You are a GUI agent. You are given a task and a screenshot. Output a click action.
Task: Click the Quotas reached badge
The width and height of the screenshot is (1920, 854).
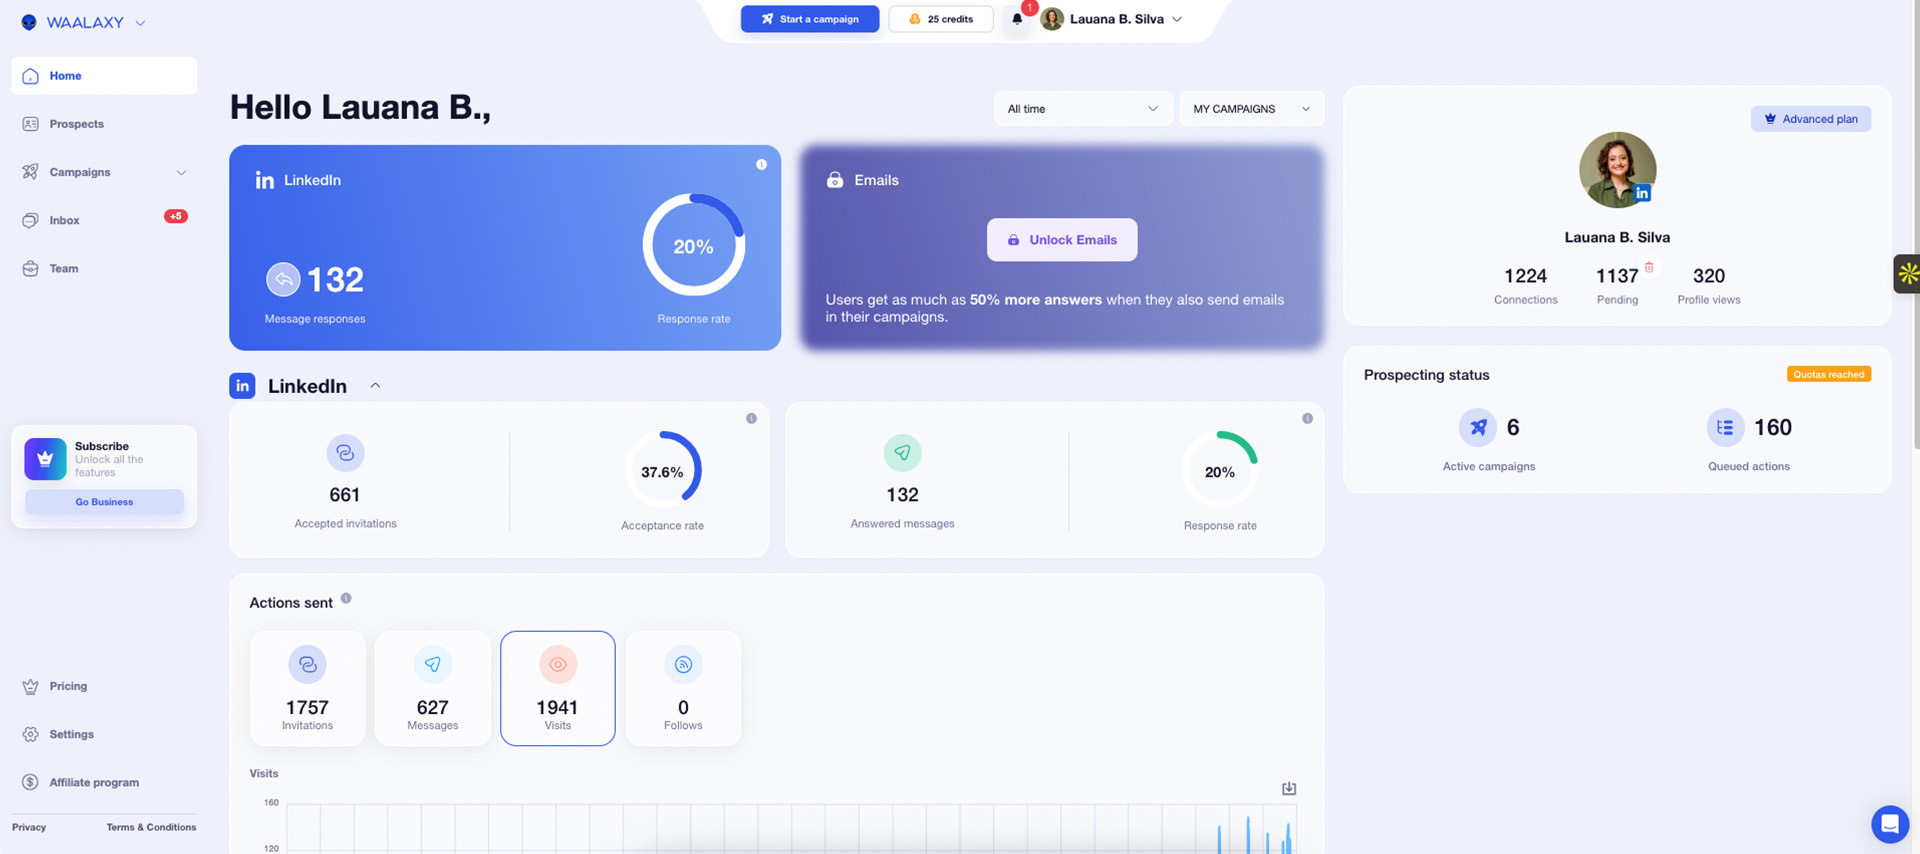1829,374
